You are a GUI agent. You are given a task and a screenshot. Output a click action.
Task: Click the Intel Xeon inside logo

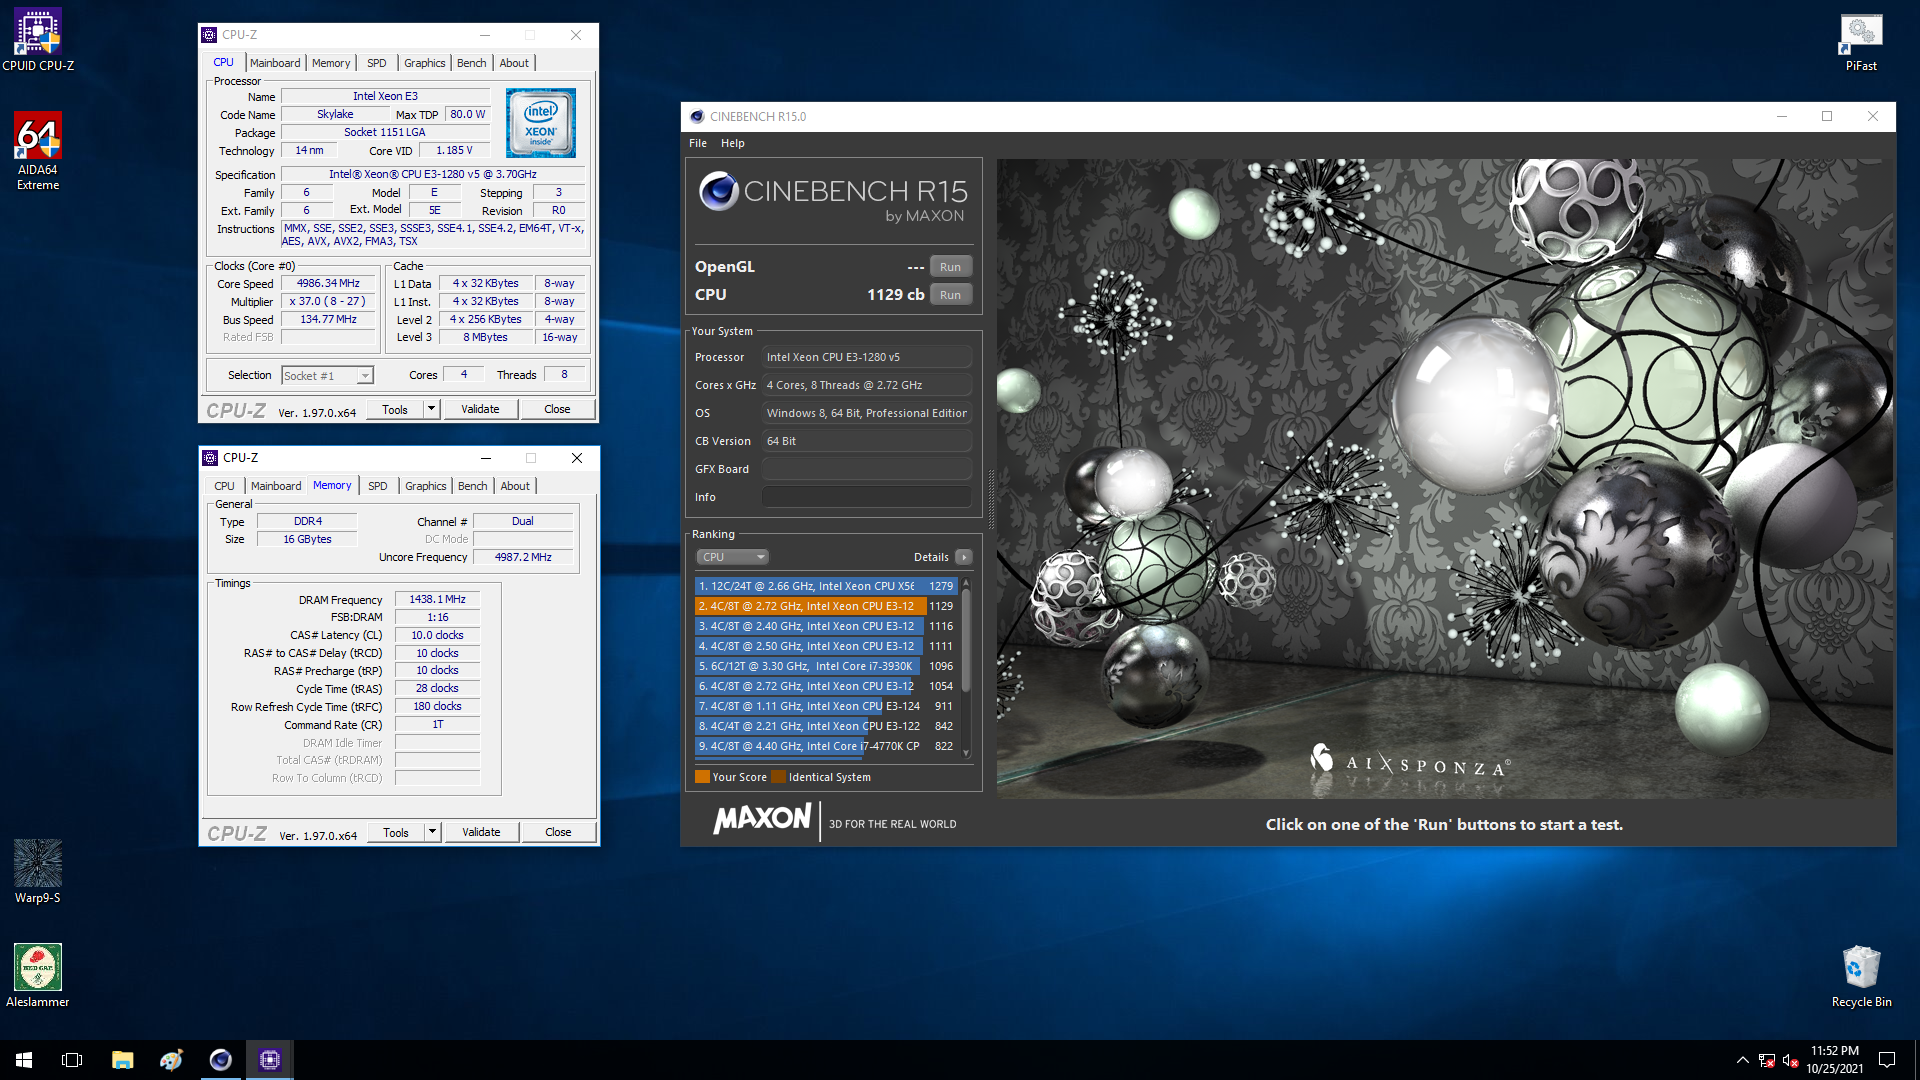540,123
